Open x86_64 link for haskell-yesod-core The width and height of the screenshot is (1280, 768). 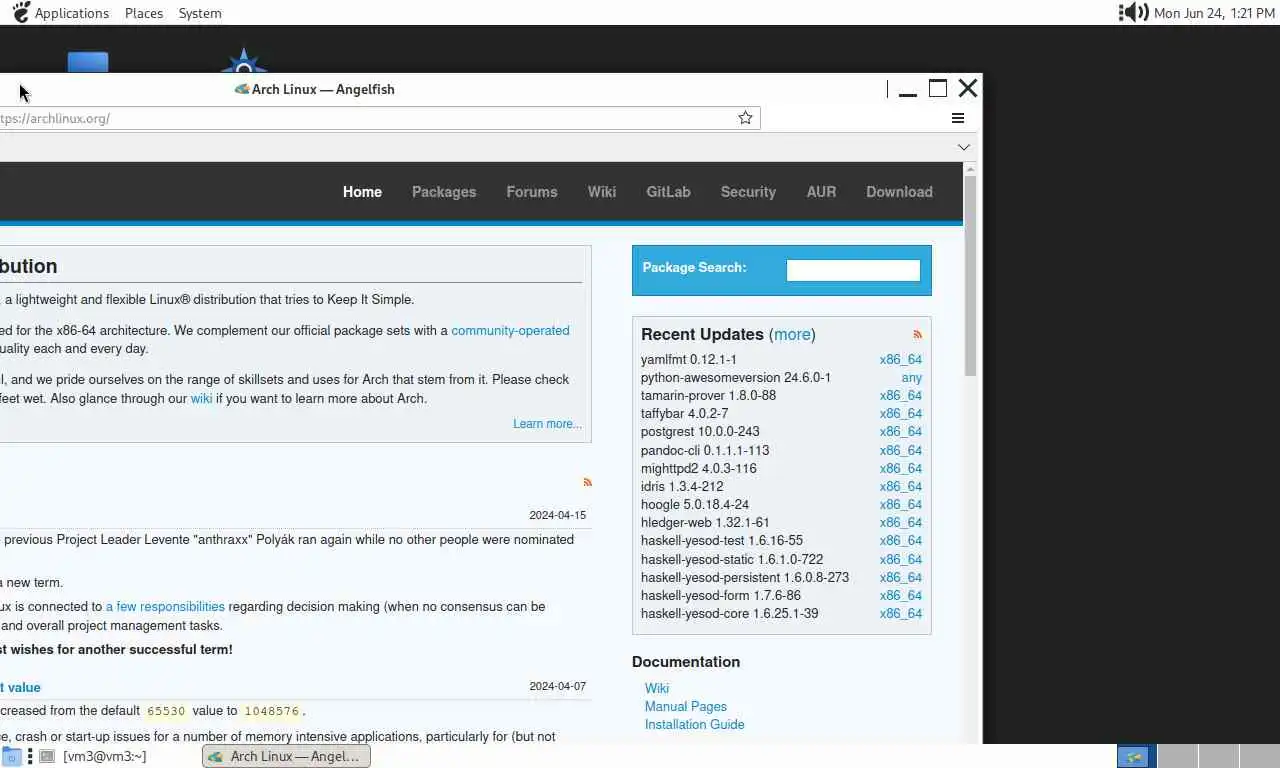pos(901,614)
